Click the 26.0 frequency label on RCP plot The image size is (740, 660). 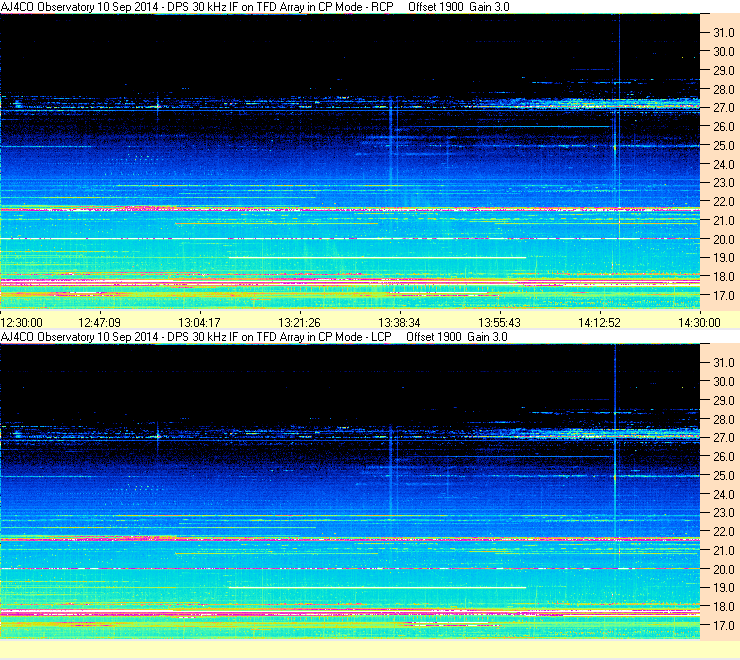[x=724, y=127]
